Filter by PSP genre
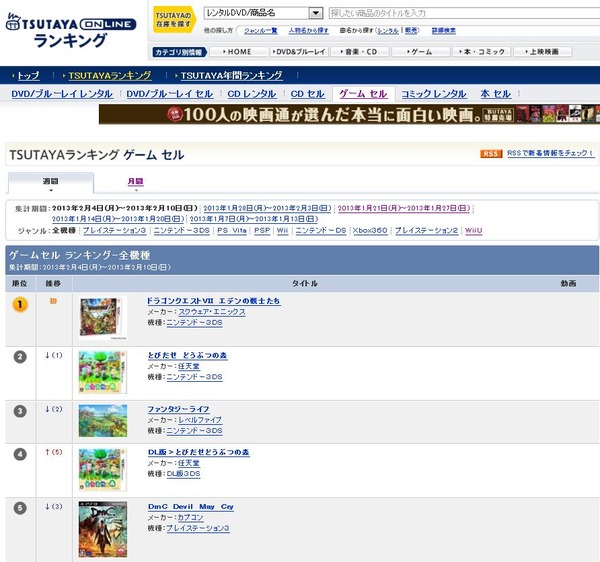Image resolution: width=600 pixels, height=562 pixels. pyautogui.click(x=262, y=231)
